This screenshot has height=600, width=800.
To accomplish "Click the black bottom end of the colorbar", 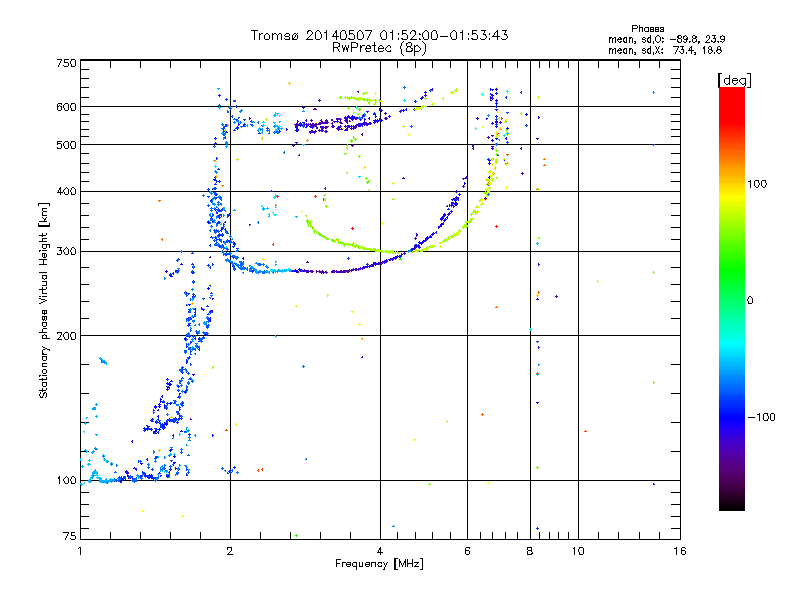I will pos(732,503).
